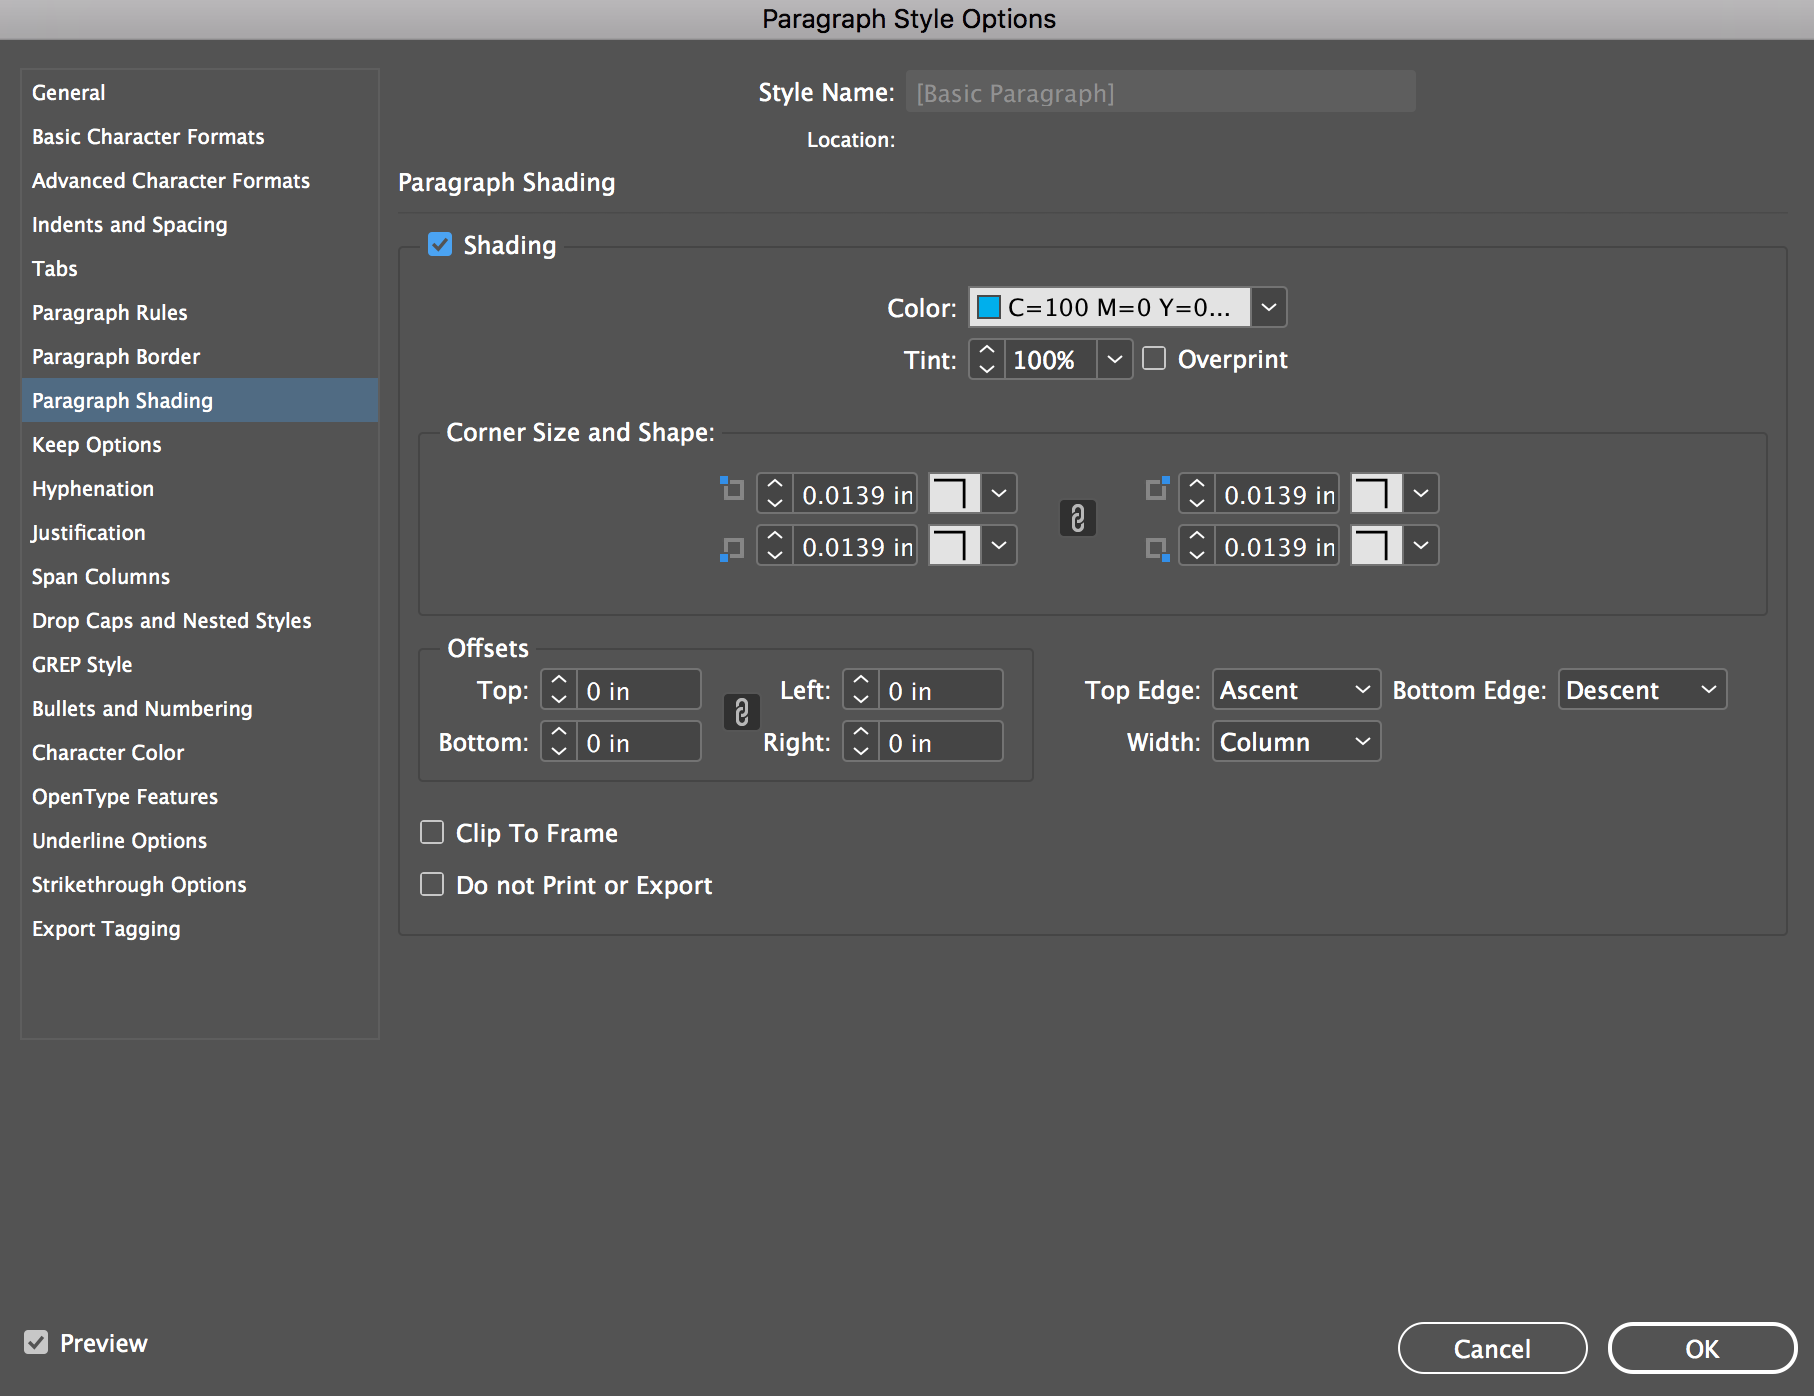Click the top-left corner size indicator icon
This screenshot has width=1814, height=1396.
point(733,490)
